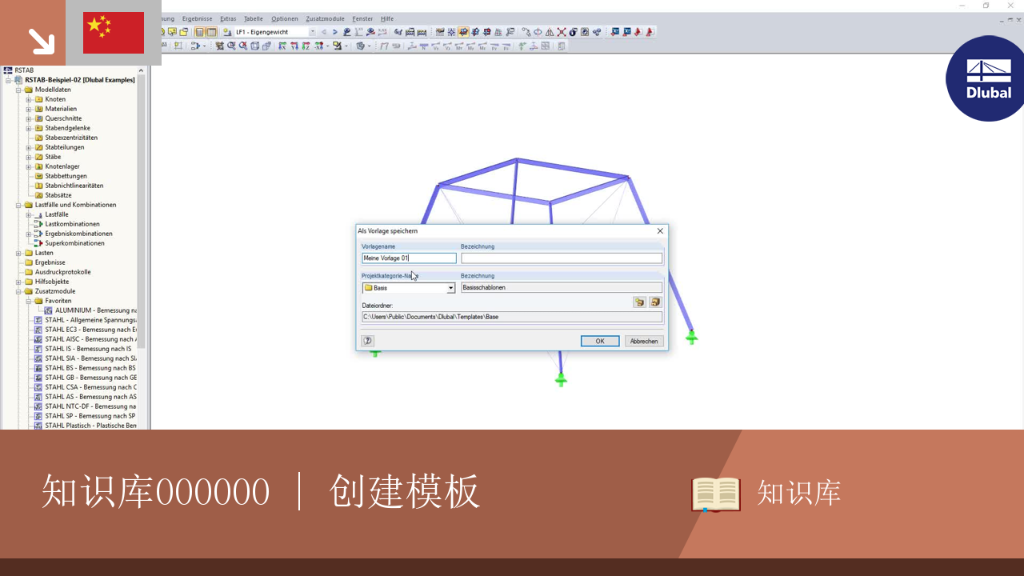Expand the Knoten tree node
This screenshot has height=576, width=1024.
point(29,99)
